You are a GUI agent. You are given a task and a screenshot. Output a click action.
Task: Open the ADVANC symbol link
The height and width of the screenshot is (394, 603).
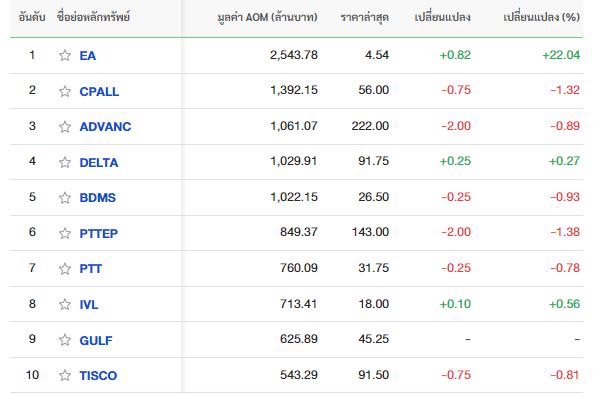[x=105, y=126]
